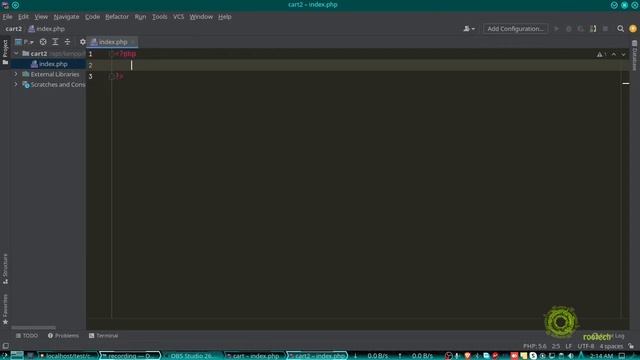Click the warning inspection indicator in editor
Viewport: 640px width, 360px height.
click(x=602, y=54)
